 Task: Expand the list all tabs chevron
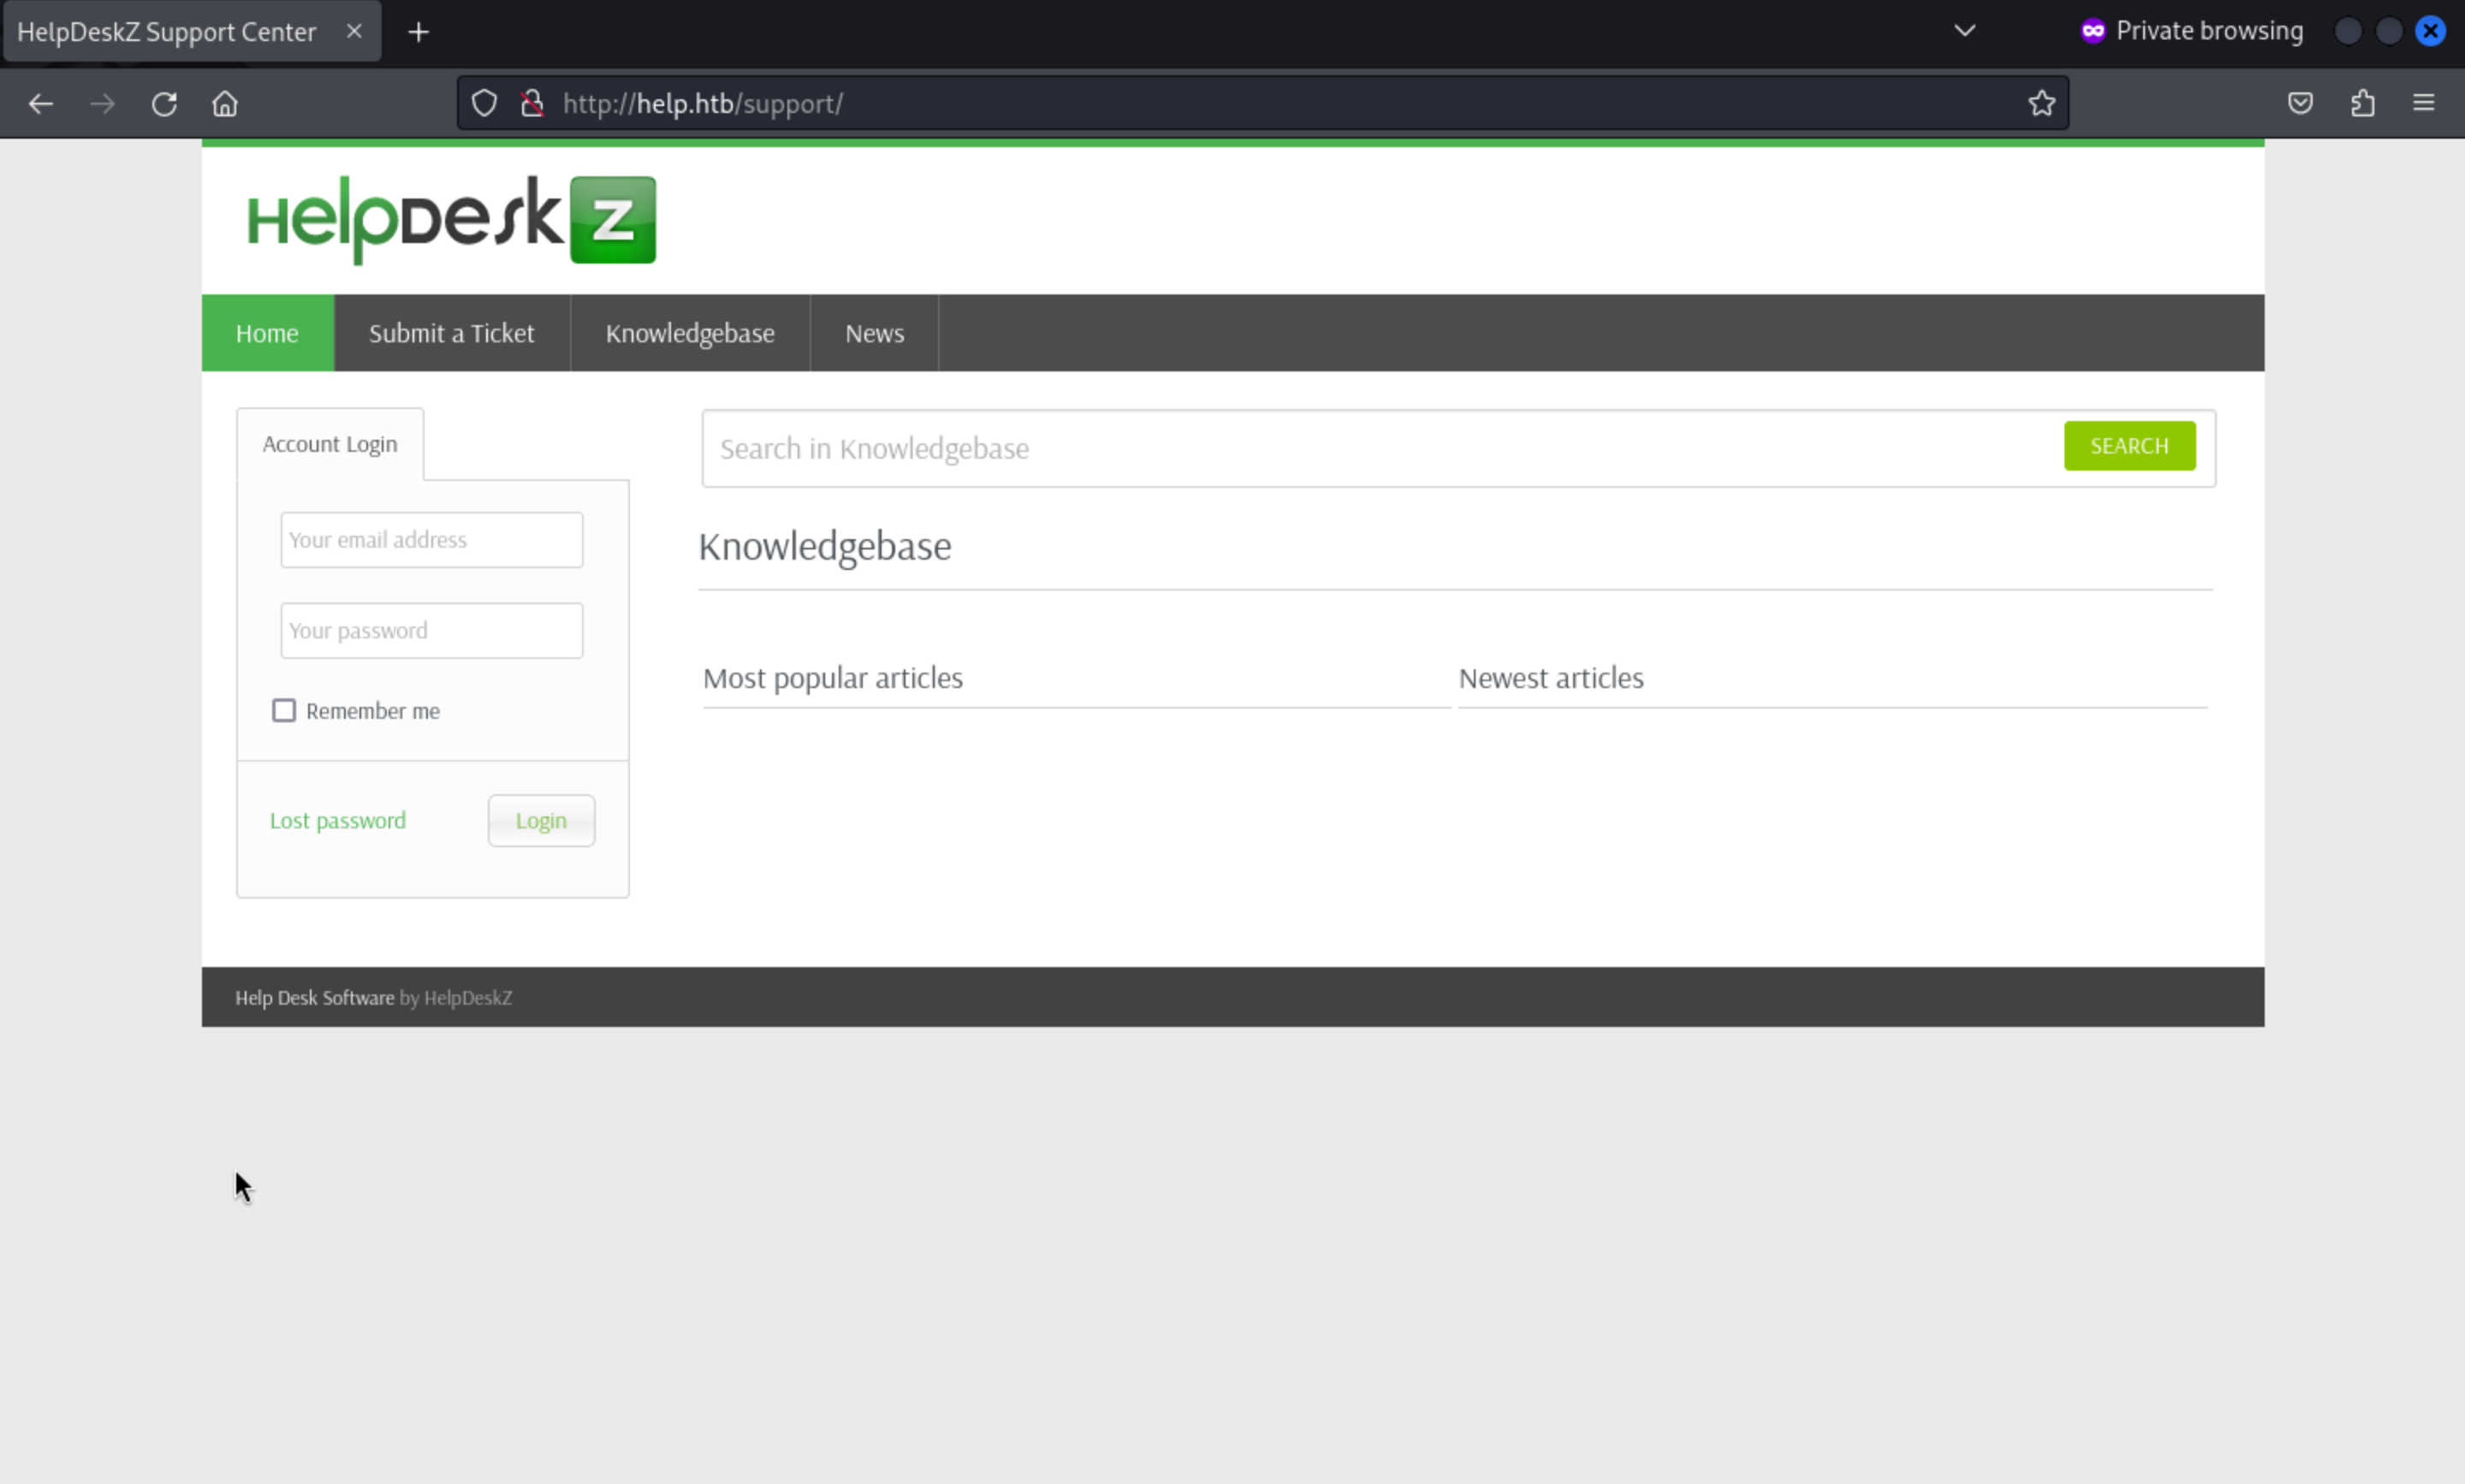1964,31
